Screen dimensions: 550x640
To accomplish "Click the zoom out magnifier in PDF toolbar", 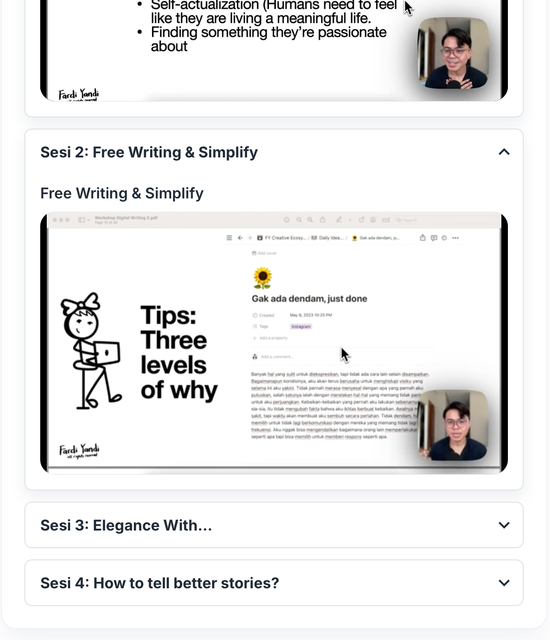I will [x=299, y=220].
